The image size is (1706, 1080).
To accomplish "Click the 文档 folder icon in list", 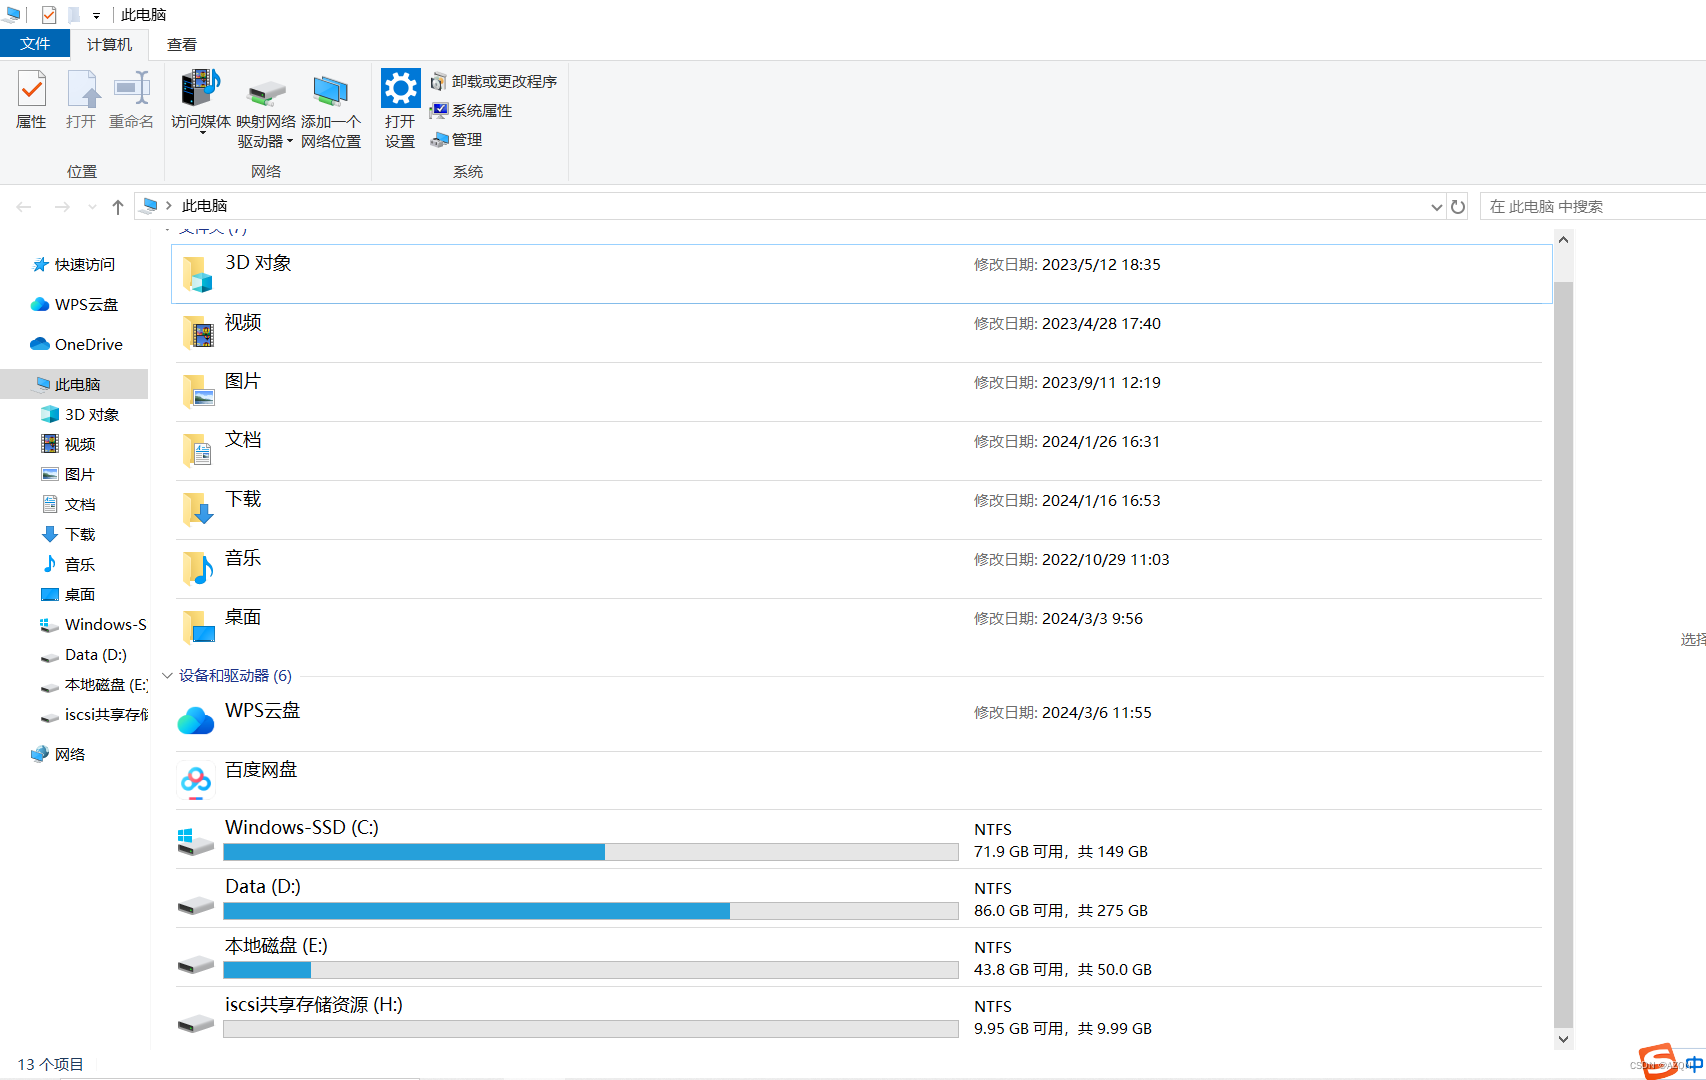I will pos(197,450).
